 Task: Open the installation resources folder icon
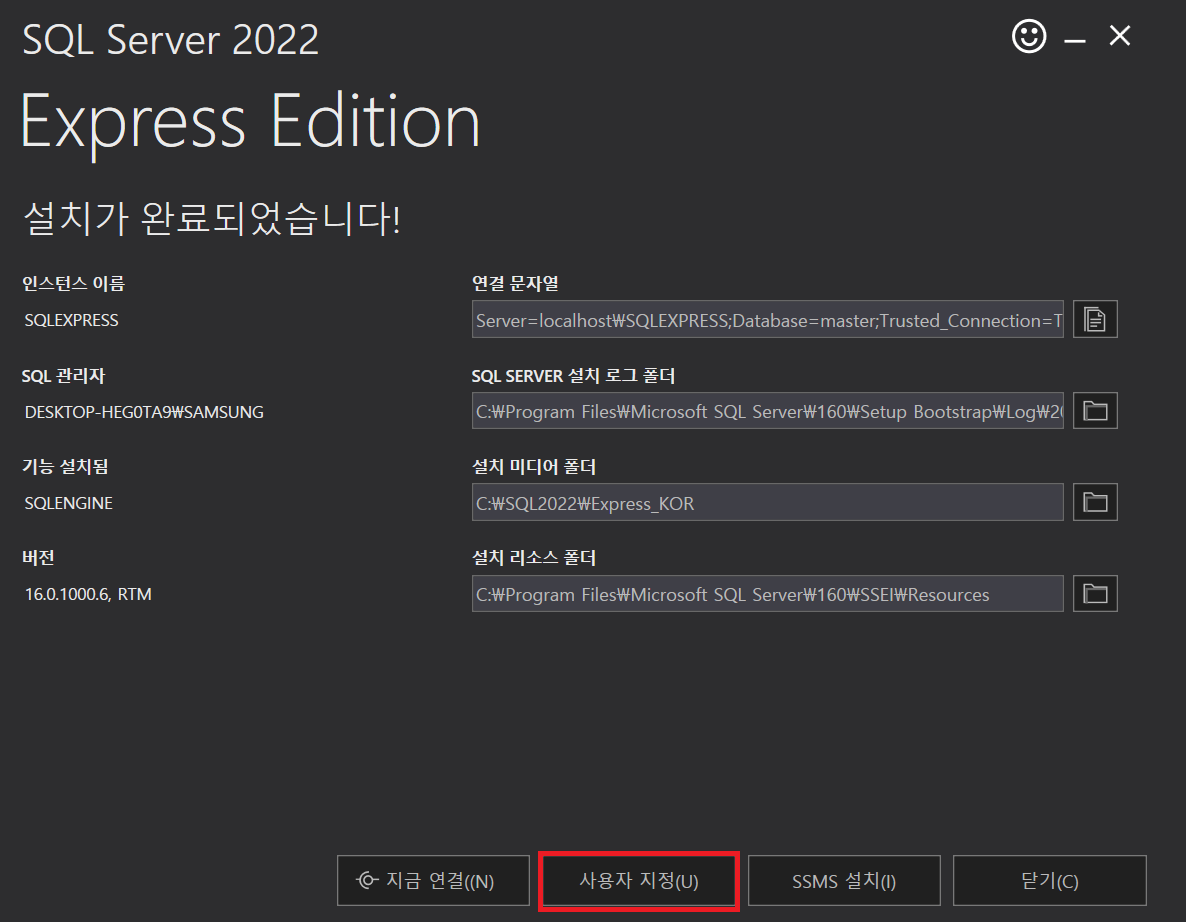(x=1094, y=594)
